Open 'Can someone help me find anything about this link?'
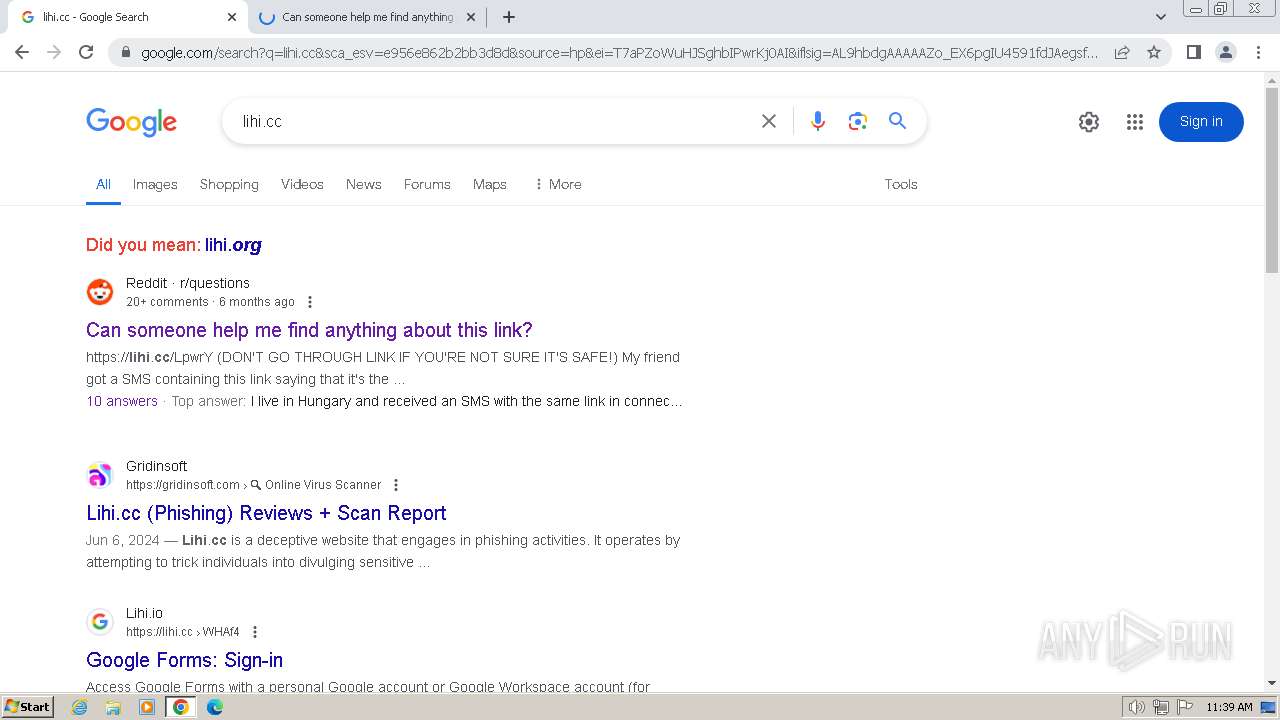This screenshot has height=720, width=1280. coord(309,330)
